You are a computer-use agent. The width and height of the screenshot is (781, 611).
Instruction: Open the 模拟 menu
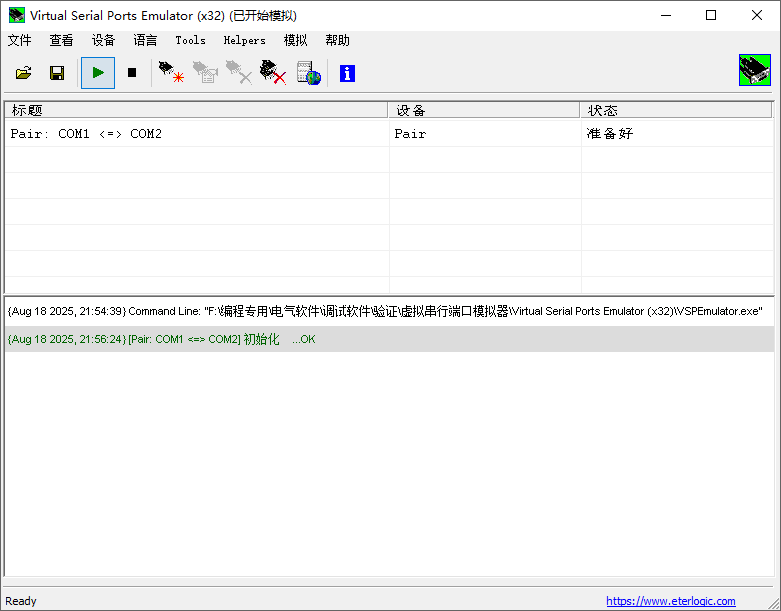pyautogui.click(x=295, y=41)
